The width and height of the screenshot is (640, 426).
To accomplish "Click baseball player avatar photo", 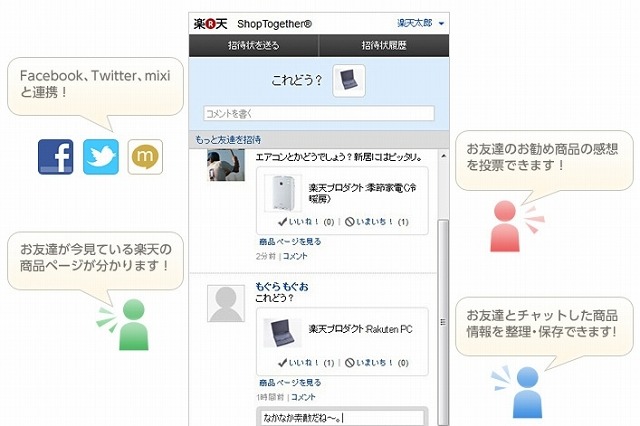I will click(x=226, y=165).
